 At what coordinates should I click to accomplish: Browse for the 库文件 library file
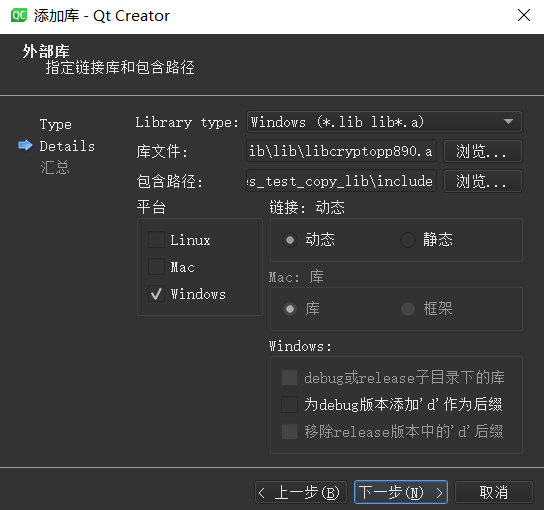pos(483,151)
